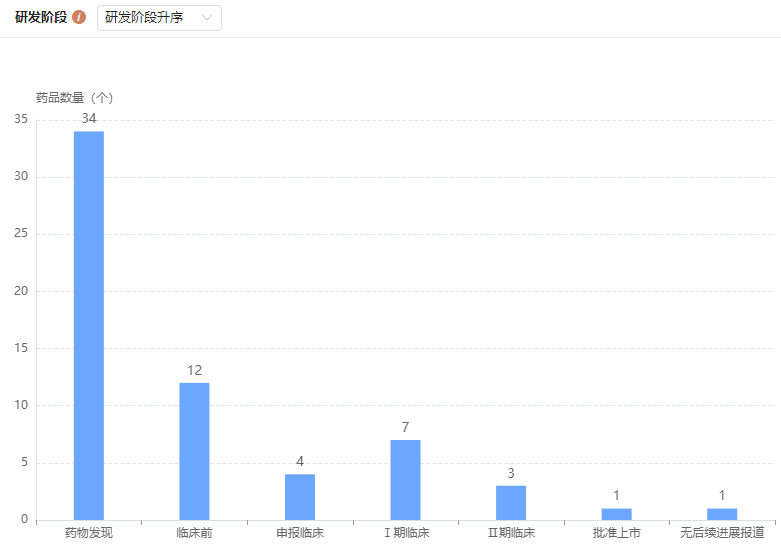Viewport: 781px width, 550px height.
Task: Click the 12 value label above 临床前
Action: [194, 371]
